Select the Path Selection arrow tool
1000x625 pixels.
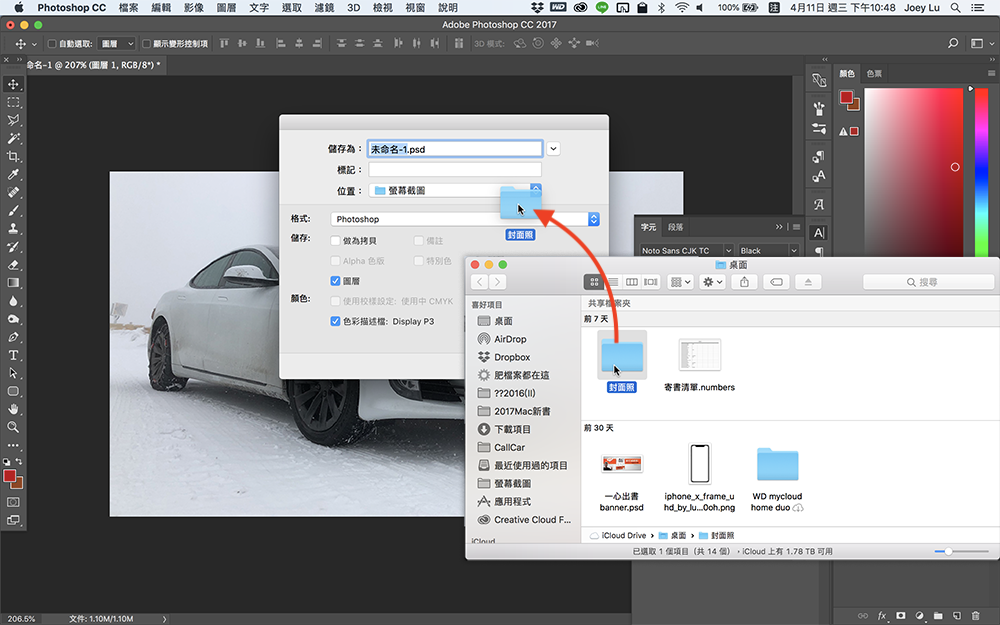pos(13,373)
